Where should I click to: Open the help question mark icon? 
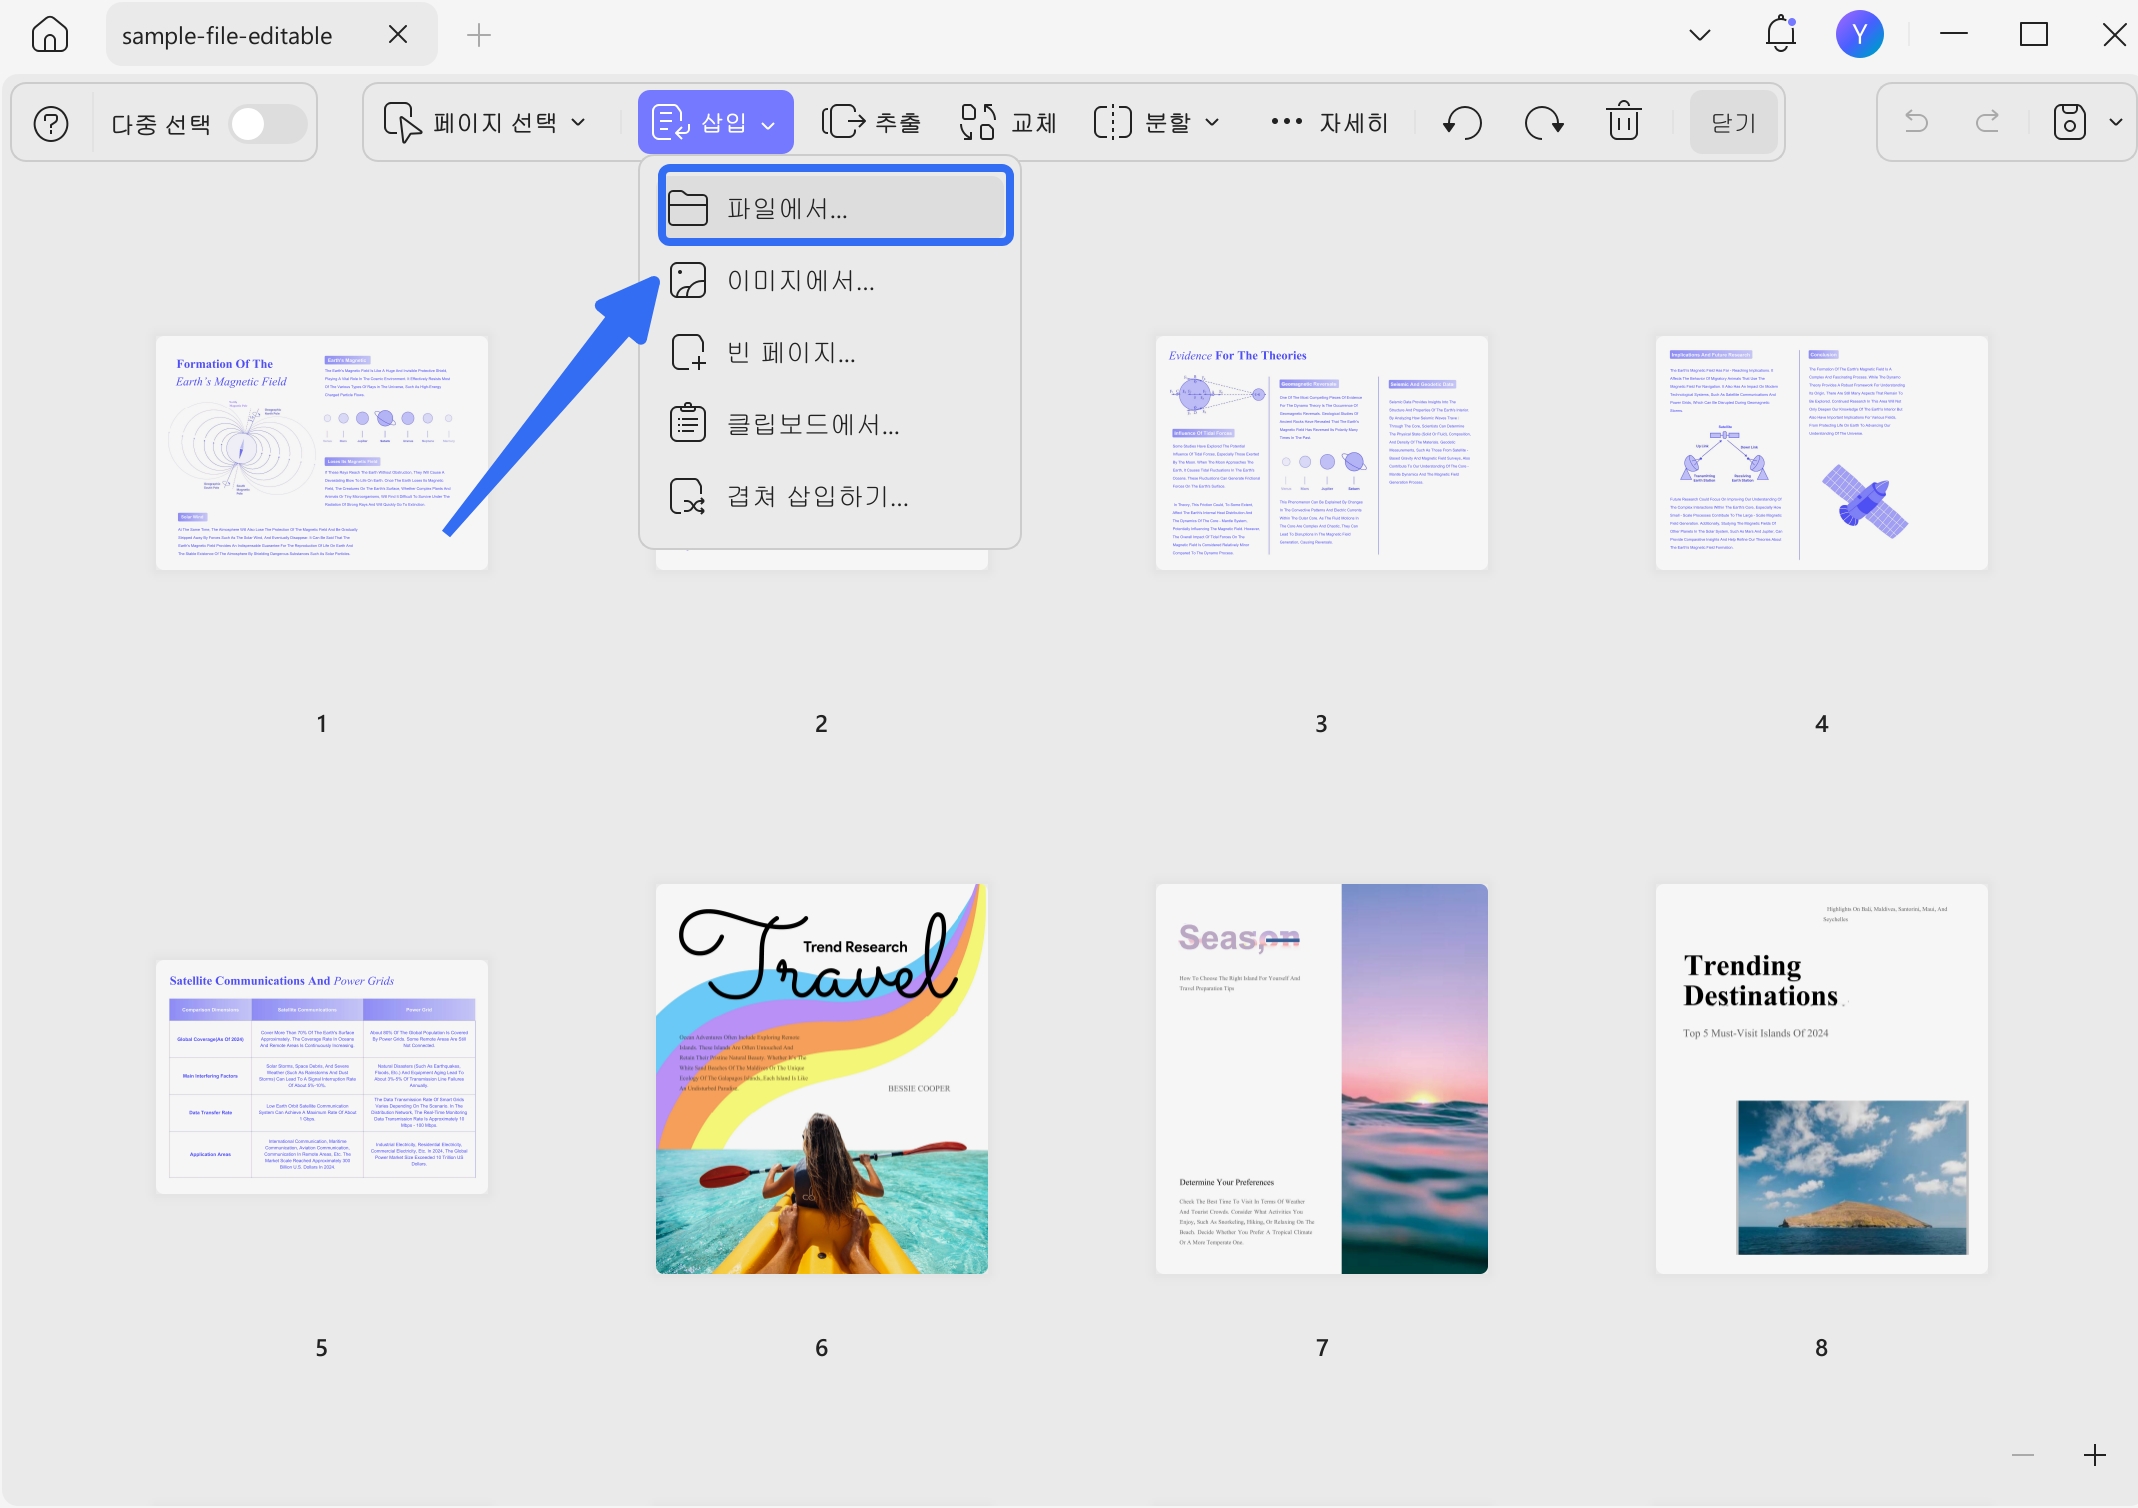click(51, 123)
